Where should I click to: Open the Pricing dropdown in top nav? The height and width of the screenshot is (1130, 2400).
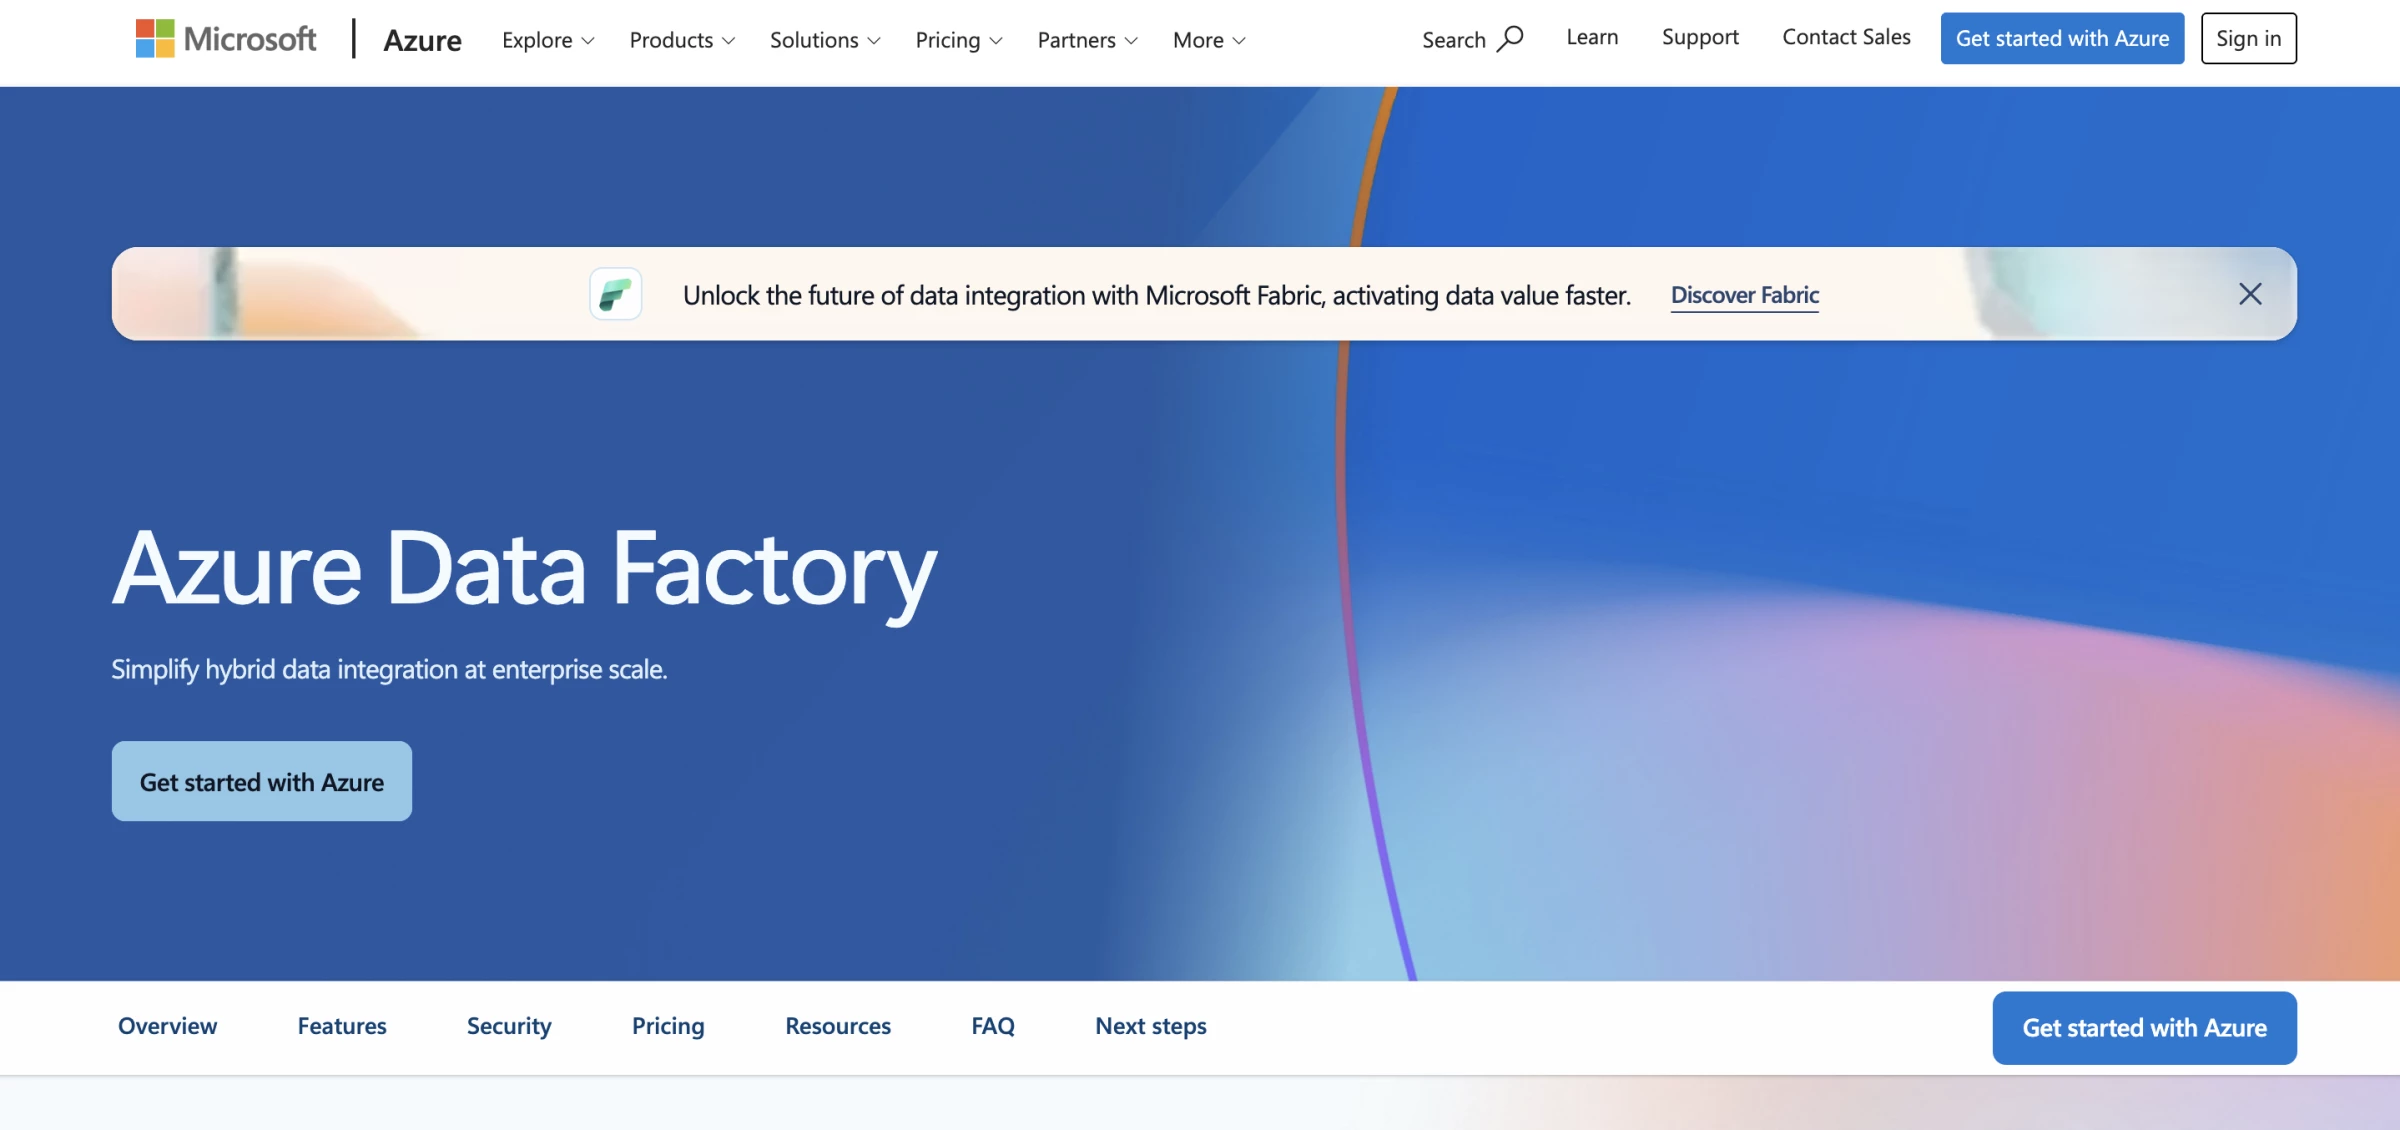point(958,40)
